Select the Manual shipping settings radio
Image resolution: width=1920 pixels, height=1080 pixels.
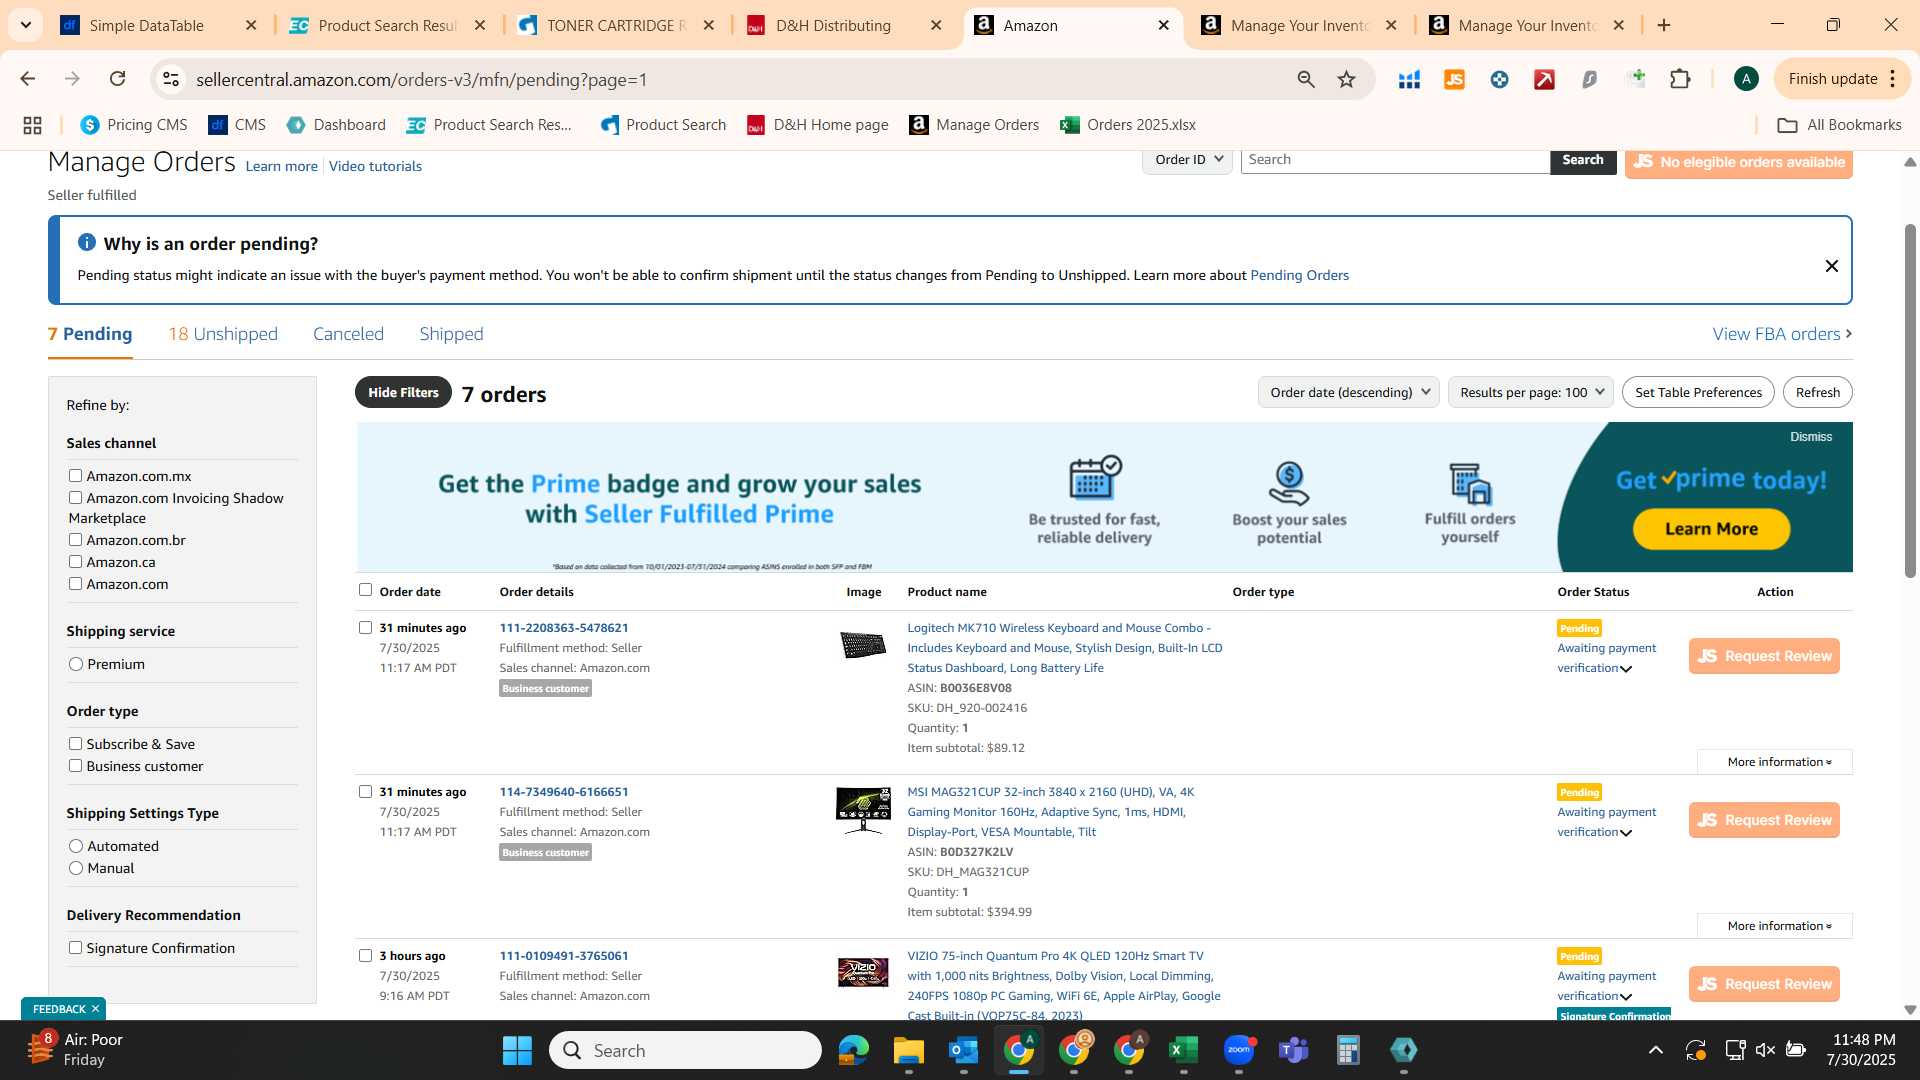click(76, 868)
